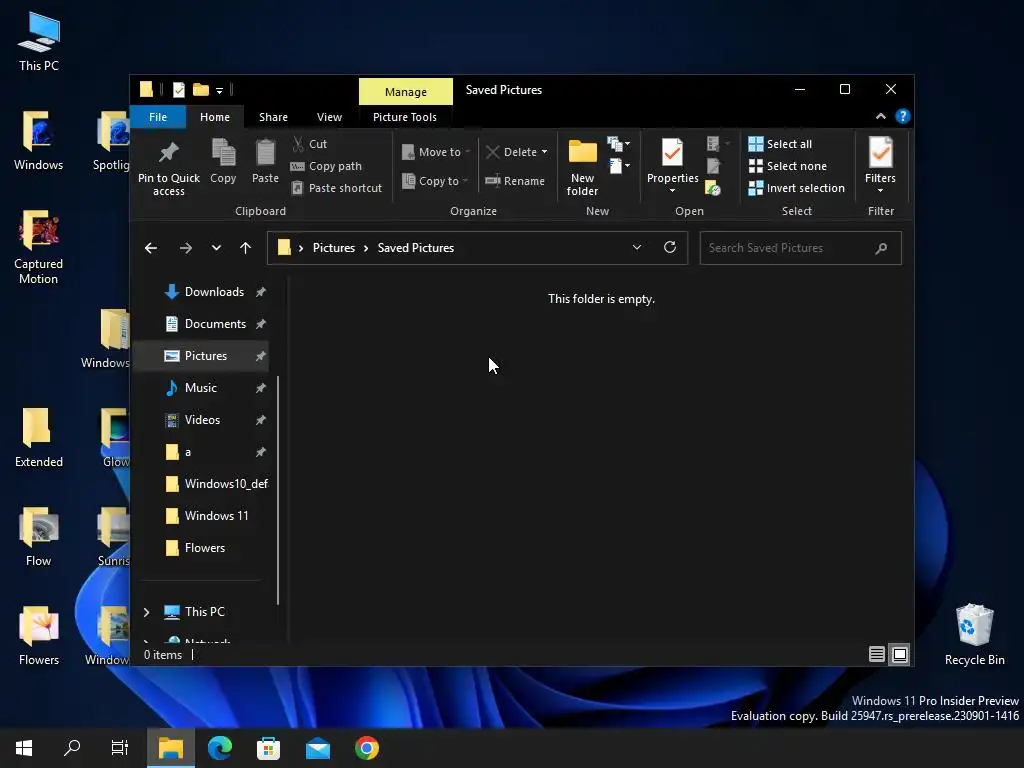Open Customize Quick Access Toolbar dropdown

219,90
